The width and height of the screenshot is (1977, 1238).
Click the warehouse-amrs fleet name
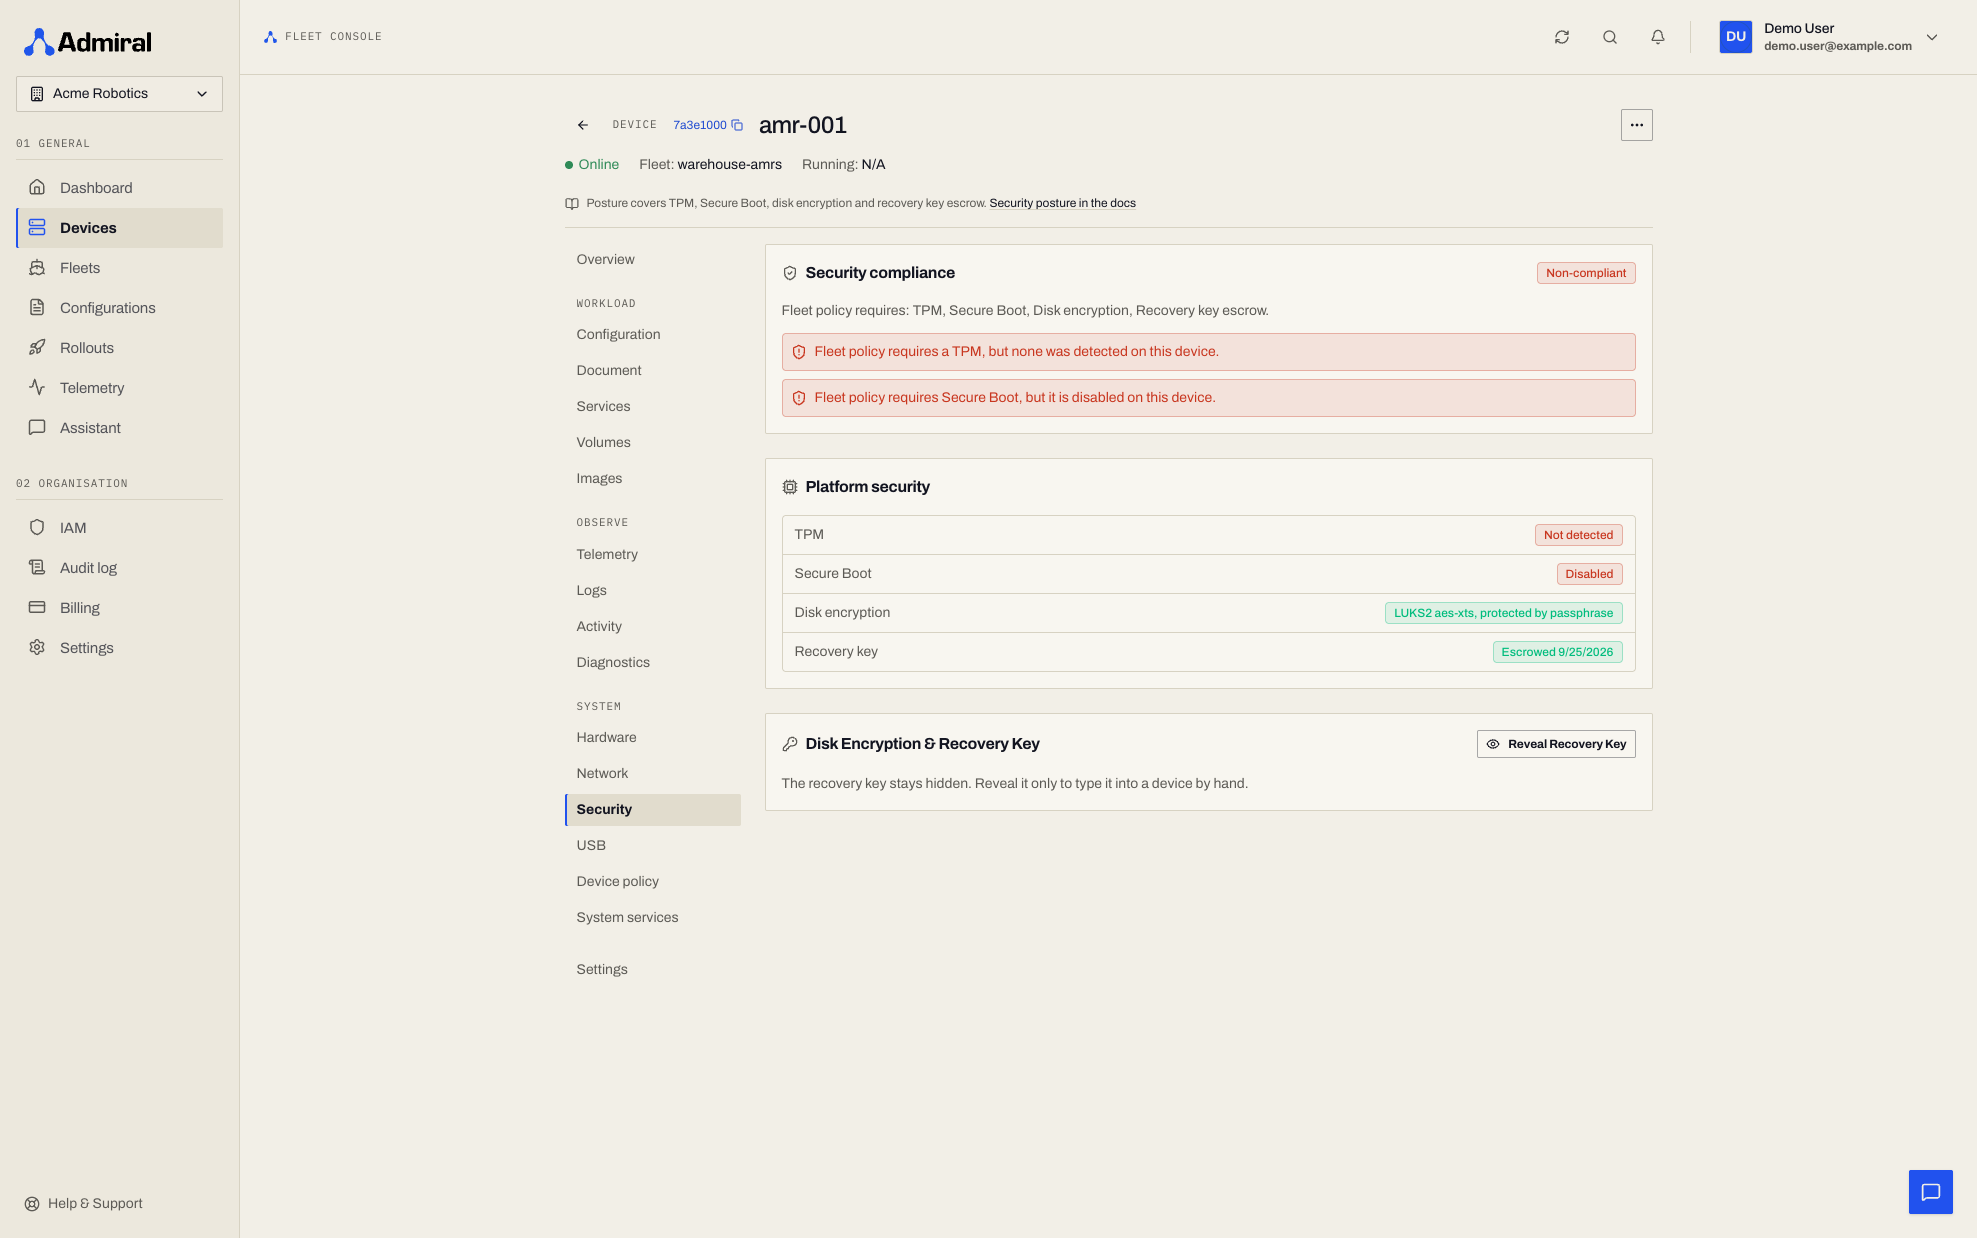729,165
